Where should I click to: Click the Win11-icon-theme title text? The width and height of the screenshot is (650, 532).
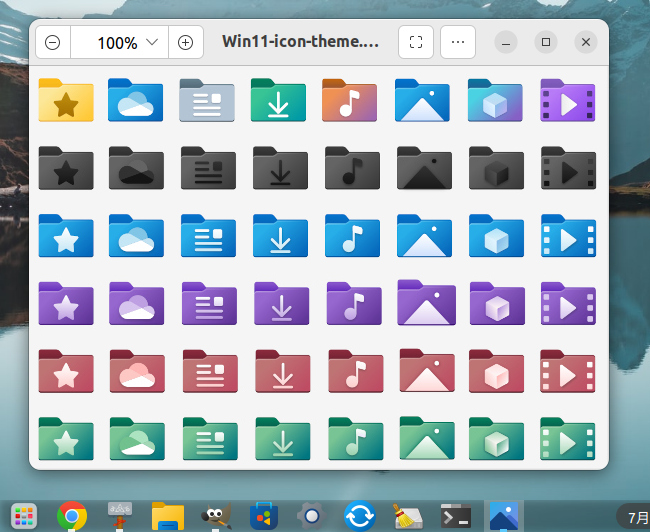coord(300,43)
